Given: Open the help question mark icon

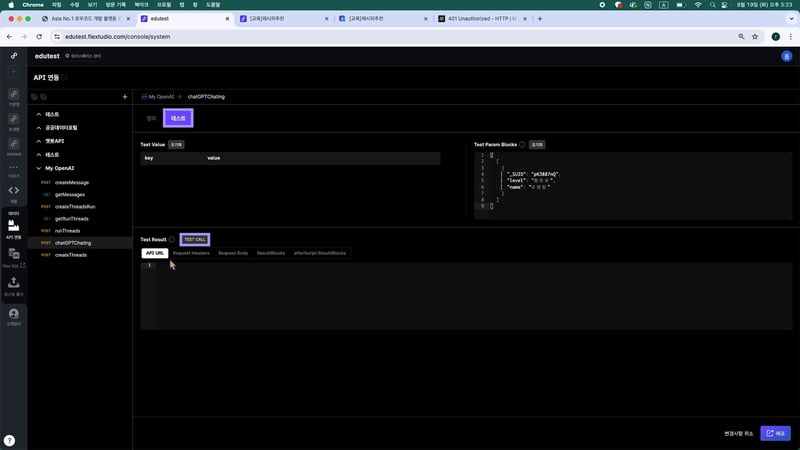Looking at the screenshot, I should tap(9, 440).
